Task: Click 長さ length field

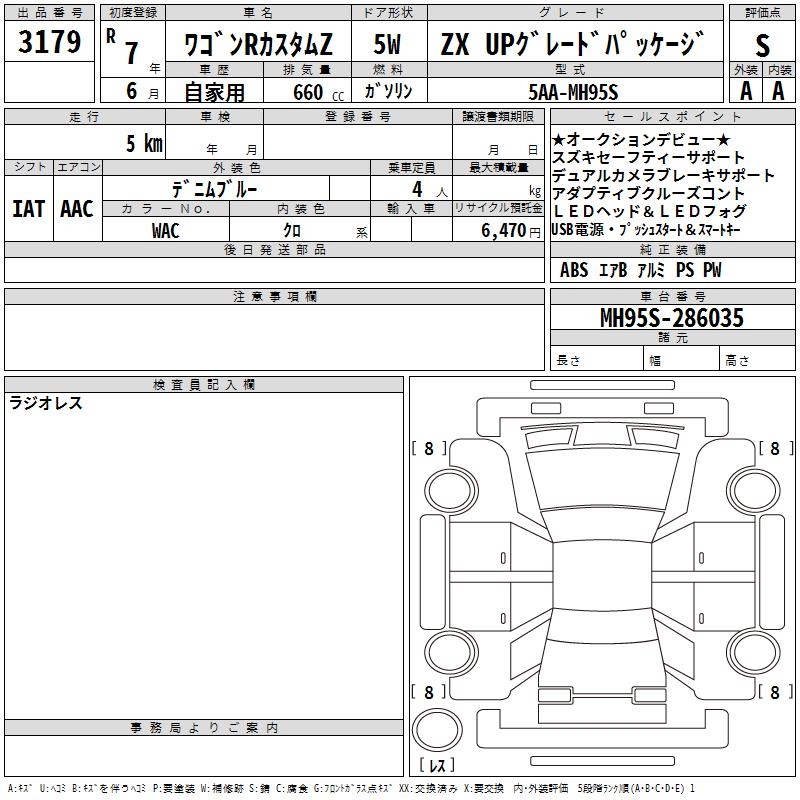Action: click(x=597, y=359)
